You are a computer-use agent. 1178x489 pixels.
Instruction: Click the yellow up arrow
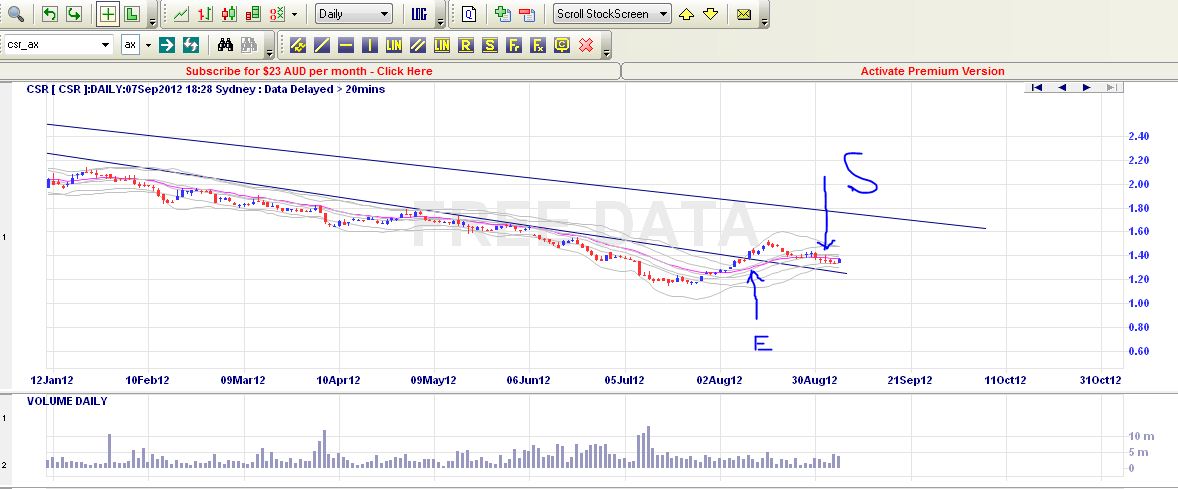(x=686, y=14)
